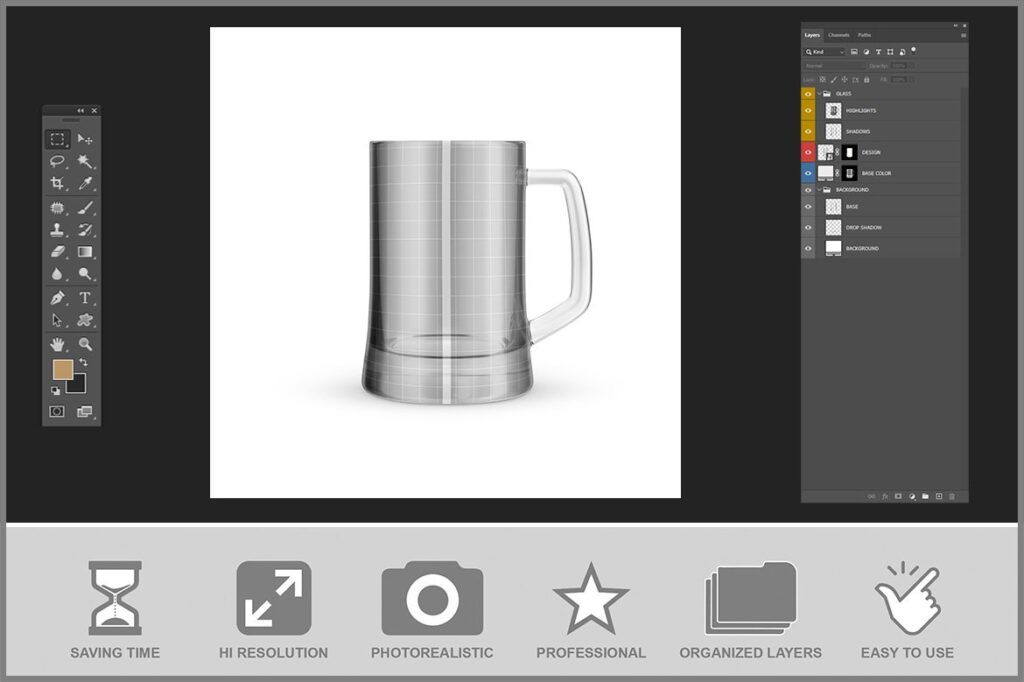Choose the Eraser tool
The width and height of the screenshot is (1024, 682).
click(x=58, y=252)
